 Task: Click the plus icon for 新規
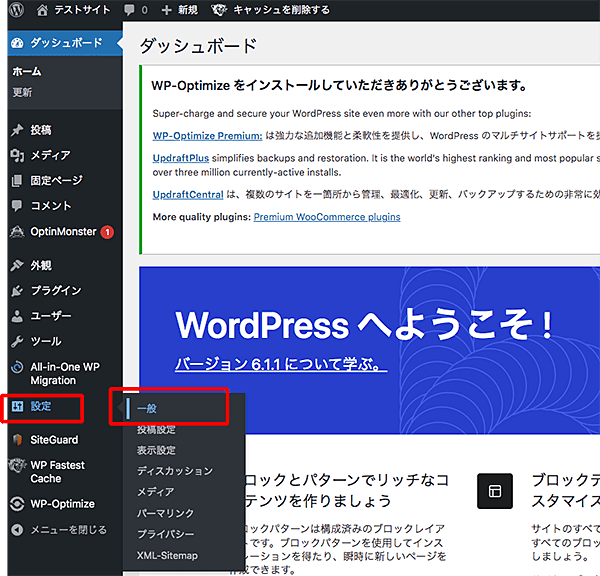pos(166,10)
